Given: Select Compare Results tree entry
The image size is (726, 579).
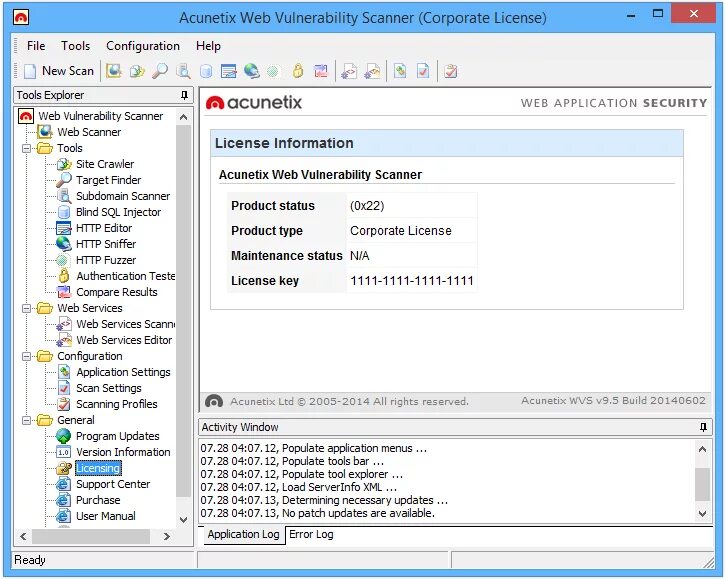Looking at the screenshot, I should point(117,292).
